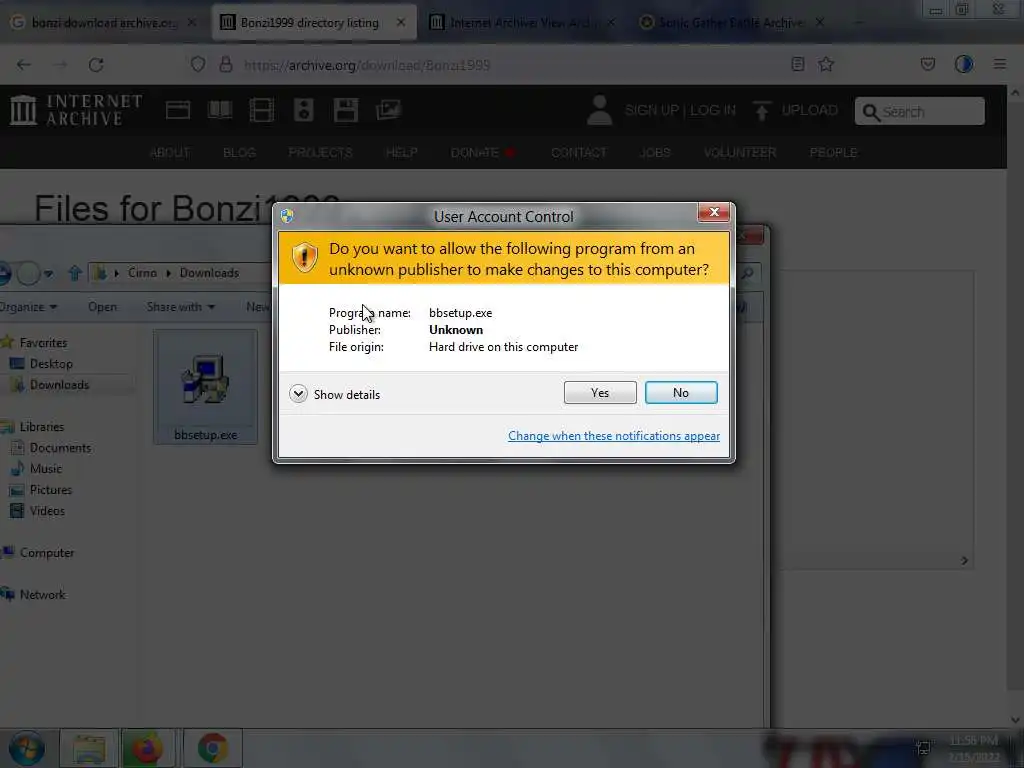The height and width of the screenshot is (768, 1024).
Task: Open HELP menu item
Action: [x=401, y=152]
